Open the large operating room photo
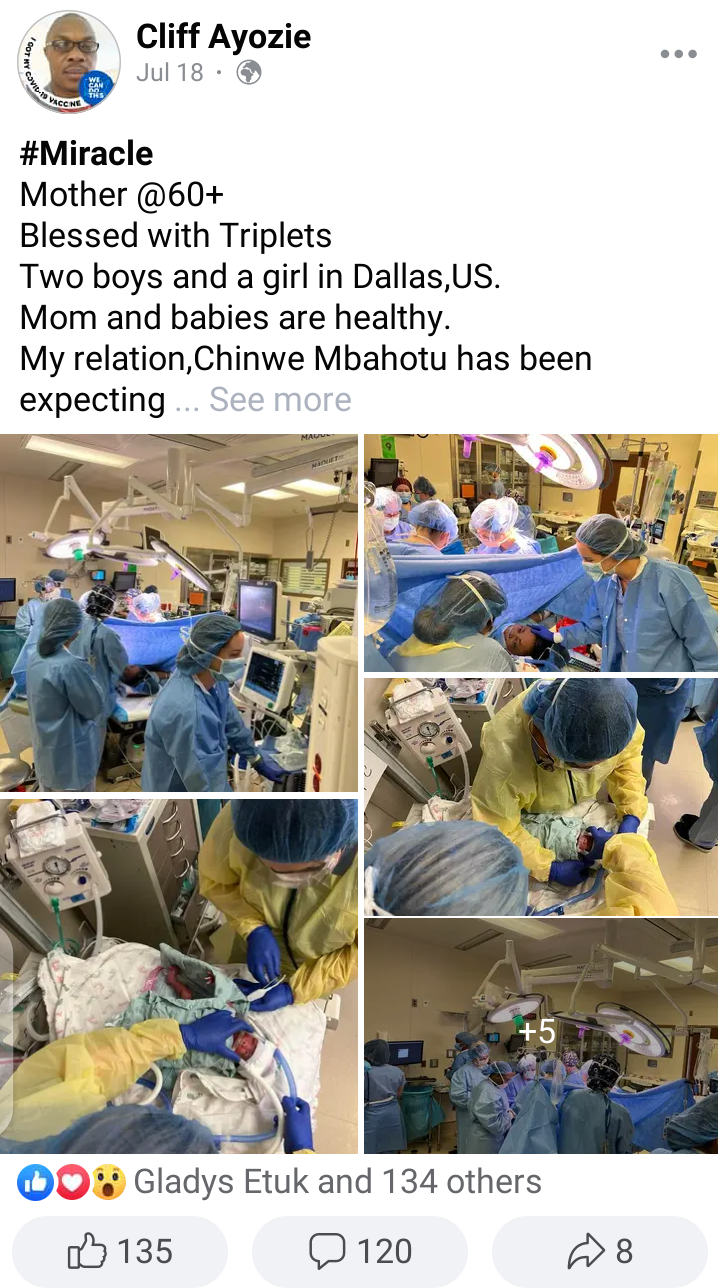The image size is (718, 1288). click(179, 613)
